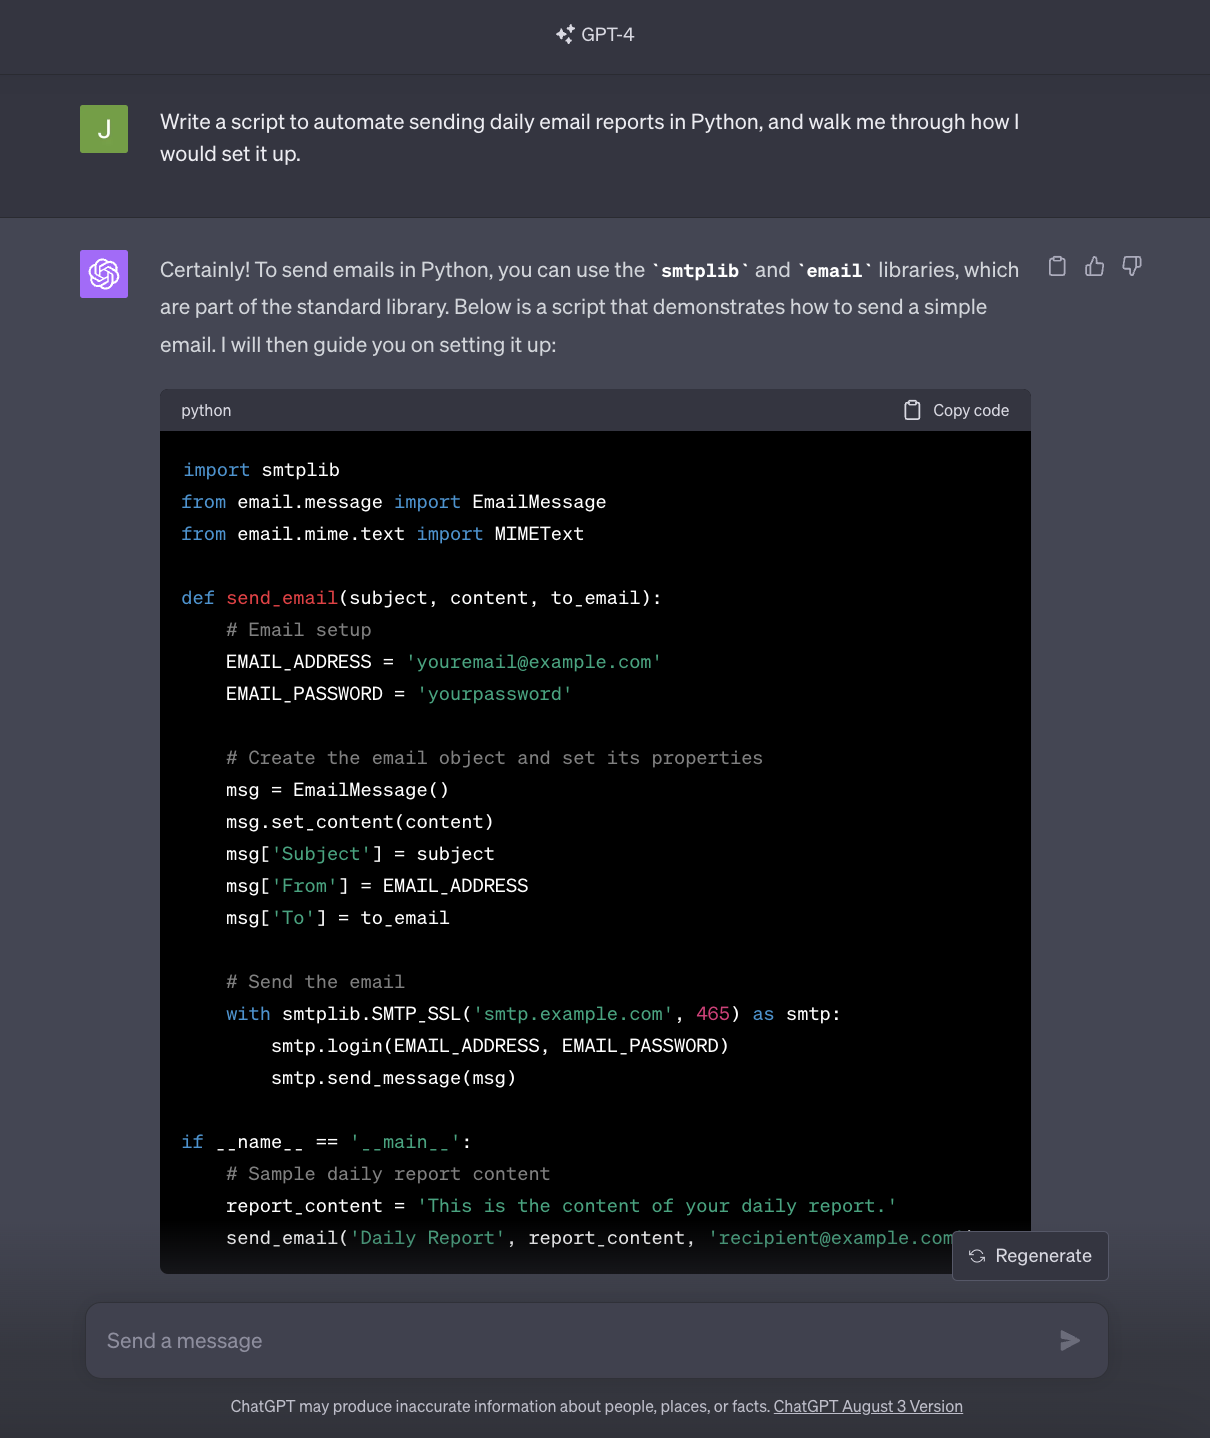This screenshot has width=1210, height=1438.
Task: Click the 'smtp.login' code line
Action: (x=500, y=1046)
